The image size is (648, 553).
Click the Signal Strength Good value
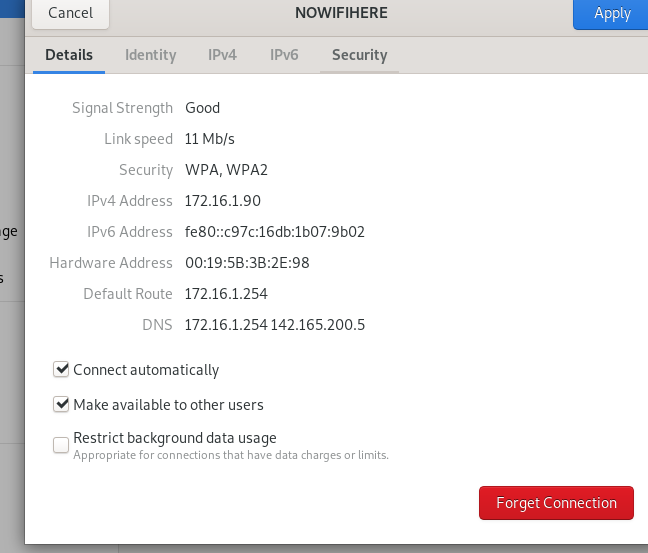point(202,108)
